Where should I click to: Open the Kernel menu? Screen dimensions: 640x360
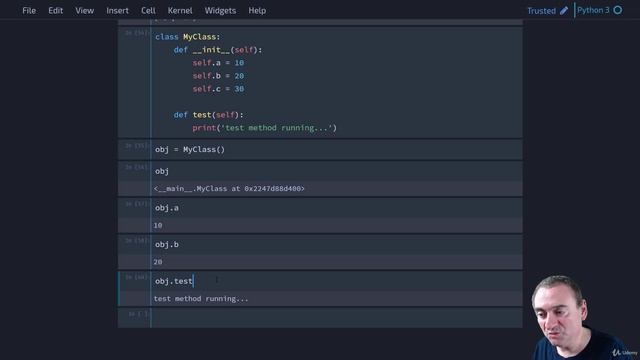180,11
